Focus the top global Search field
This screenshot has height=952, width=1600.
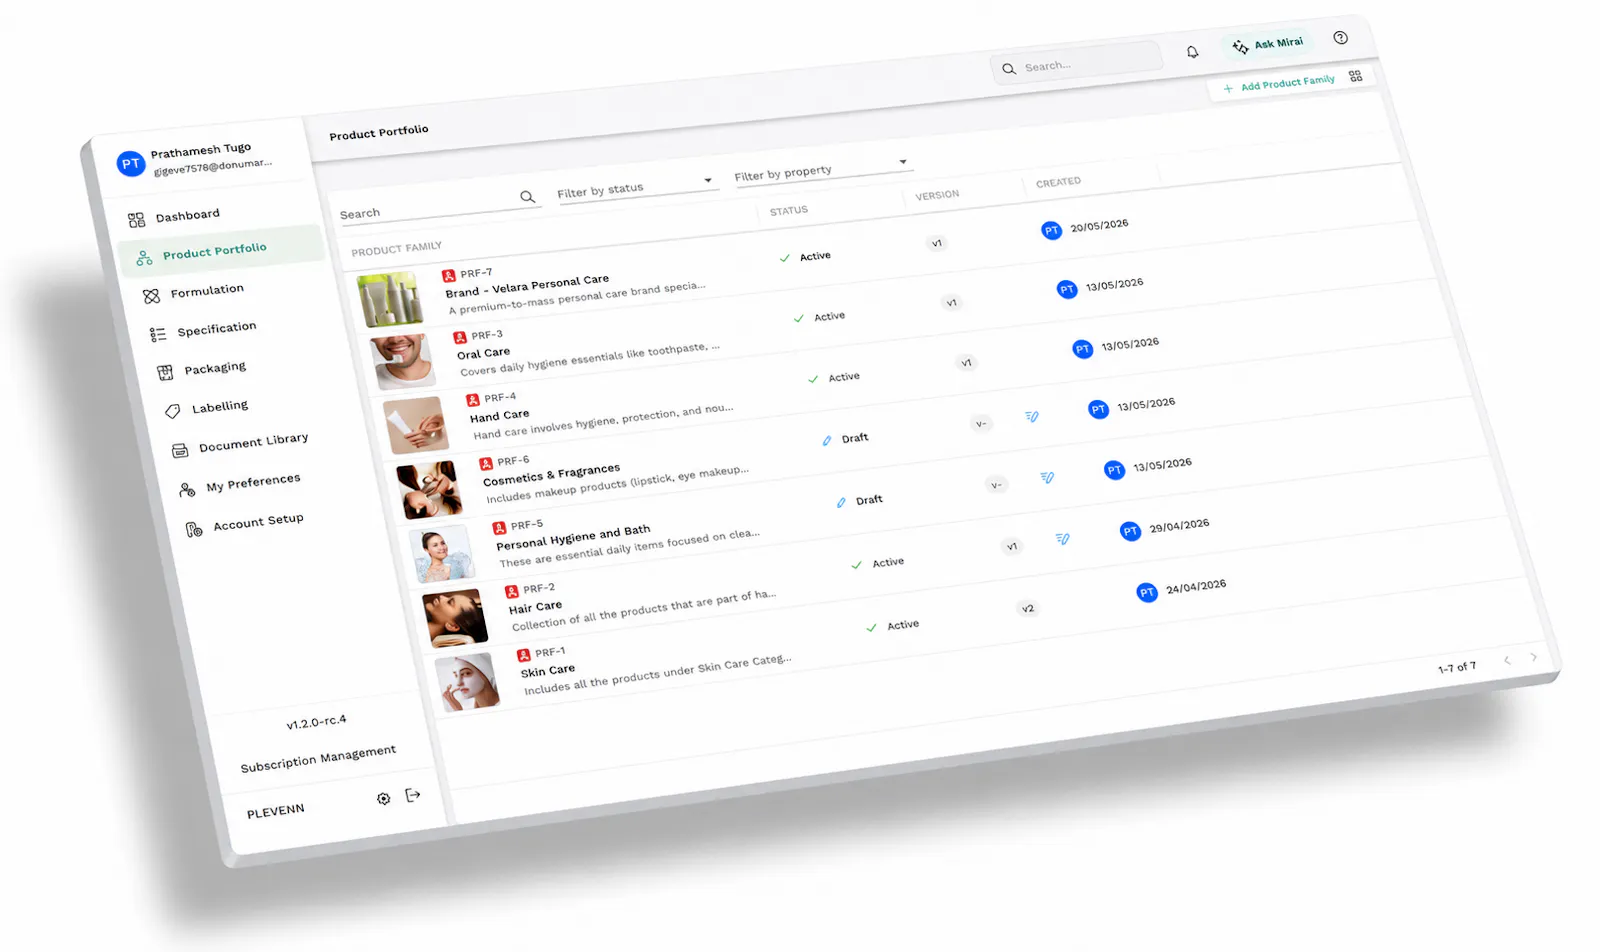(x=1076, y=64)
